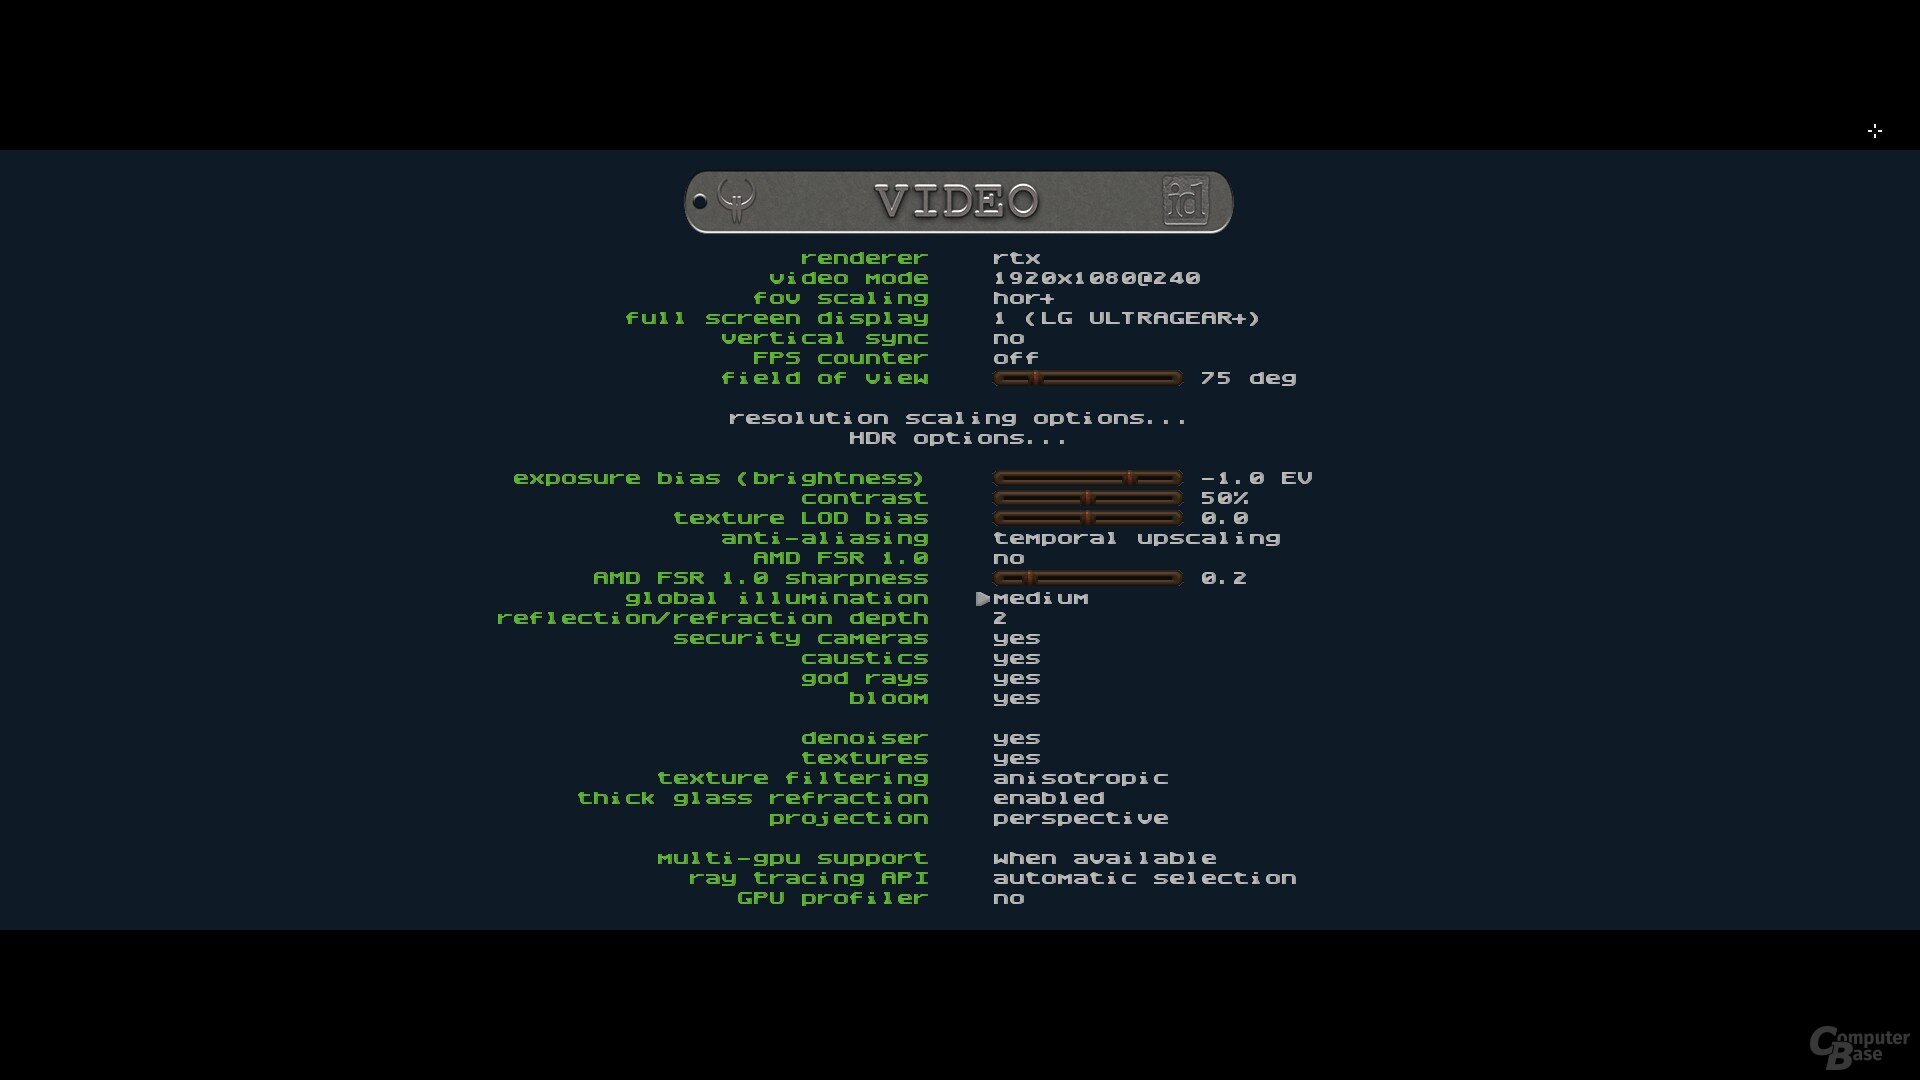The height and width of the screenshot is (1080, 1920).
Task: Adjust exposure bias brightness slider
Action: point(1087,478)
